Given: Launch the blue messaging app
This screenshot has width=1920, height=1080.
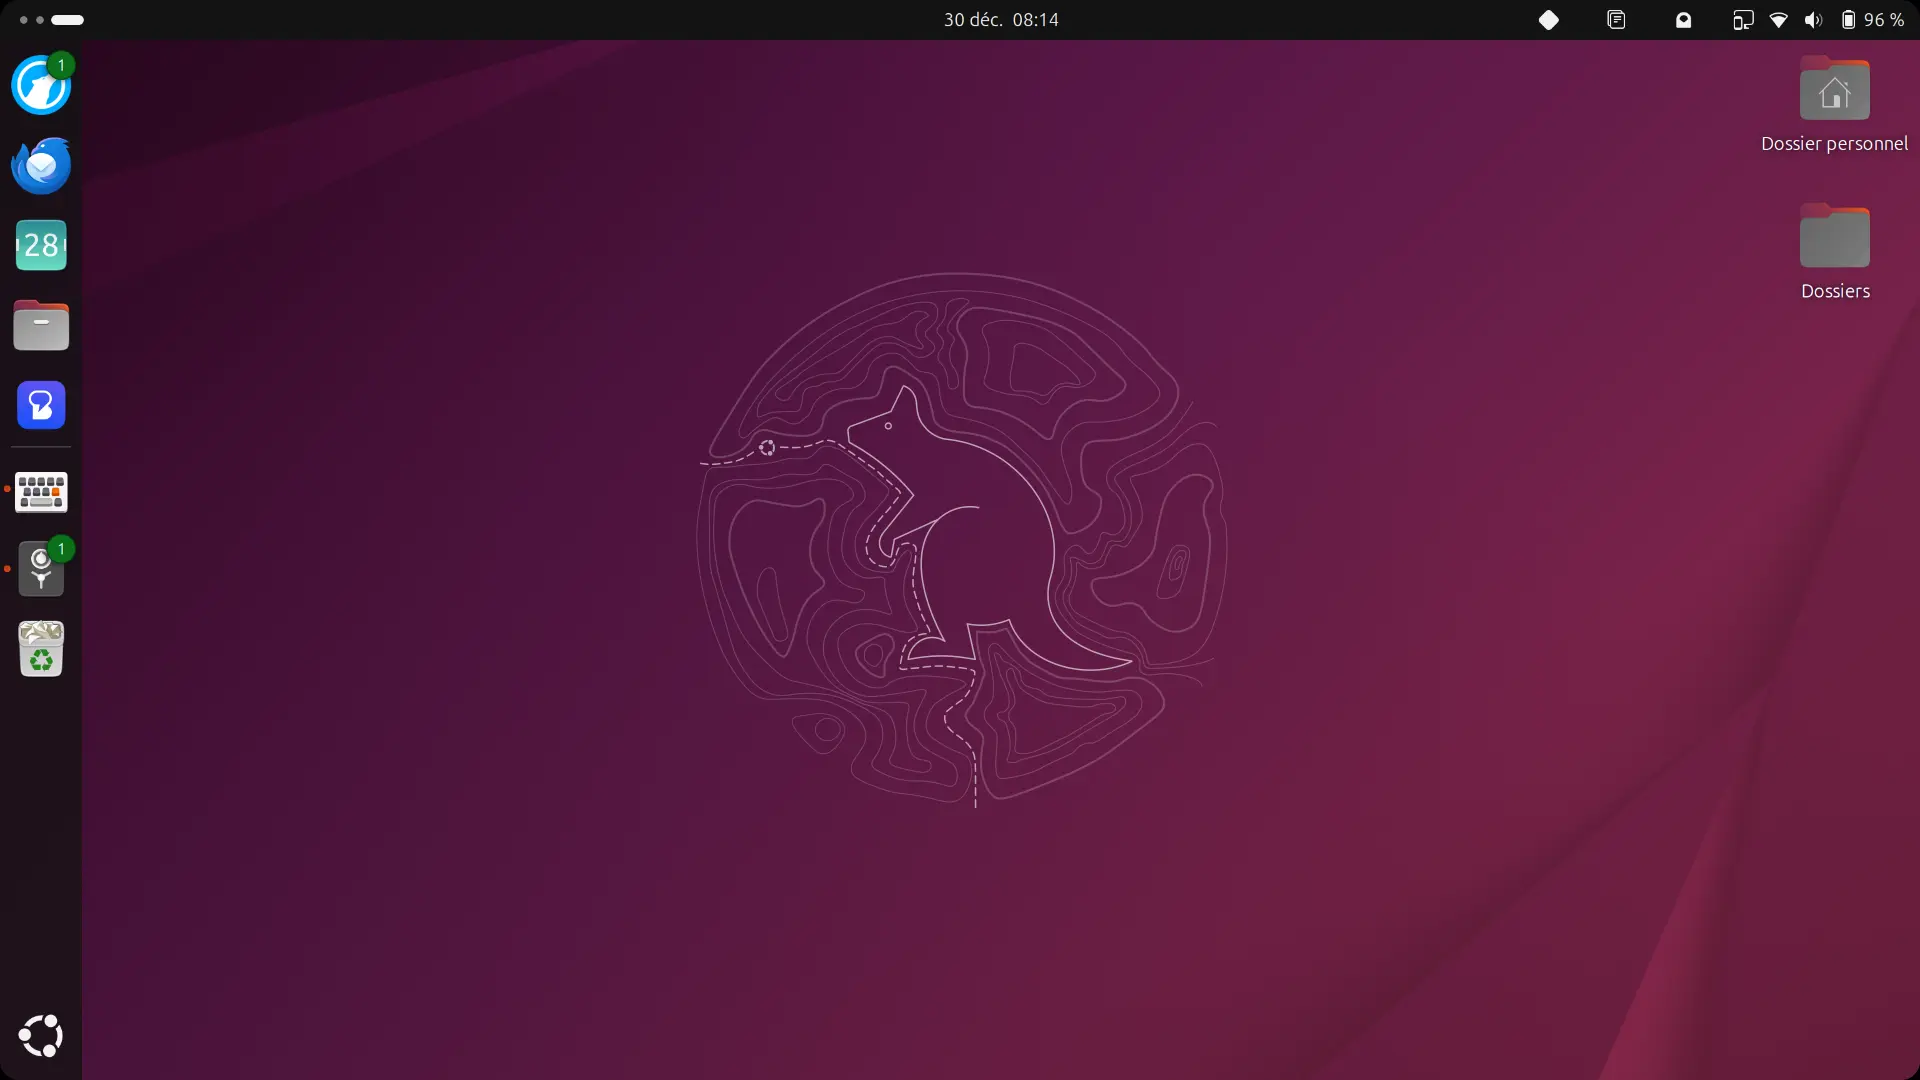Looking at the screenshot, I should tap(40, 405).
